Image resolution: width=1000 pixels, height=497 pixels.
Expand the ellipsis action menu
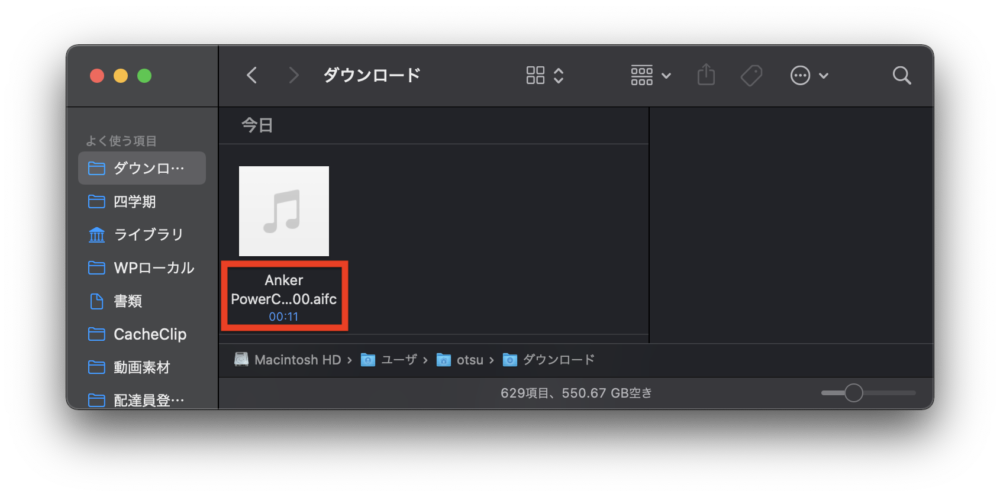pyautogui.click(x=808, y=75)
